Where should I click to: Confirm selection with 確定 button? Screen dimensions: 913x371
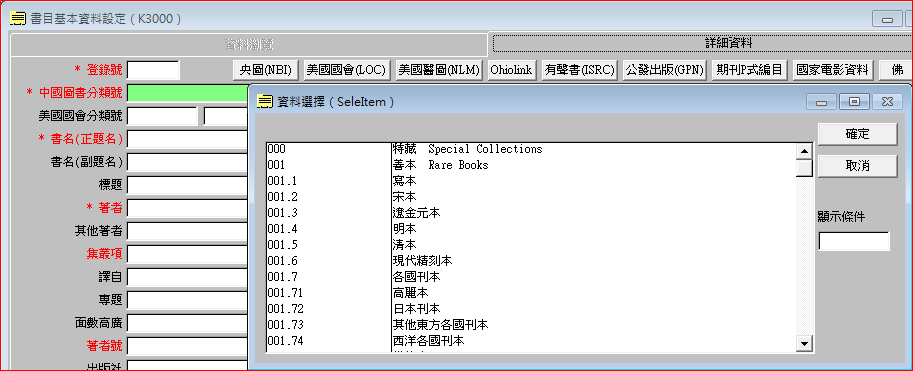857,134
